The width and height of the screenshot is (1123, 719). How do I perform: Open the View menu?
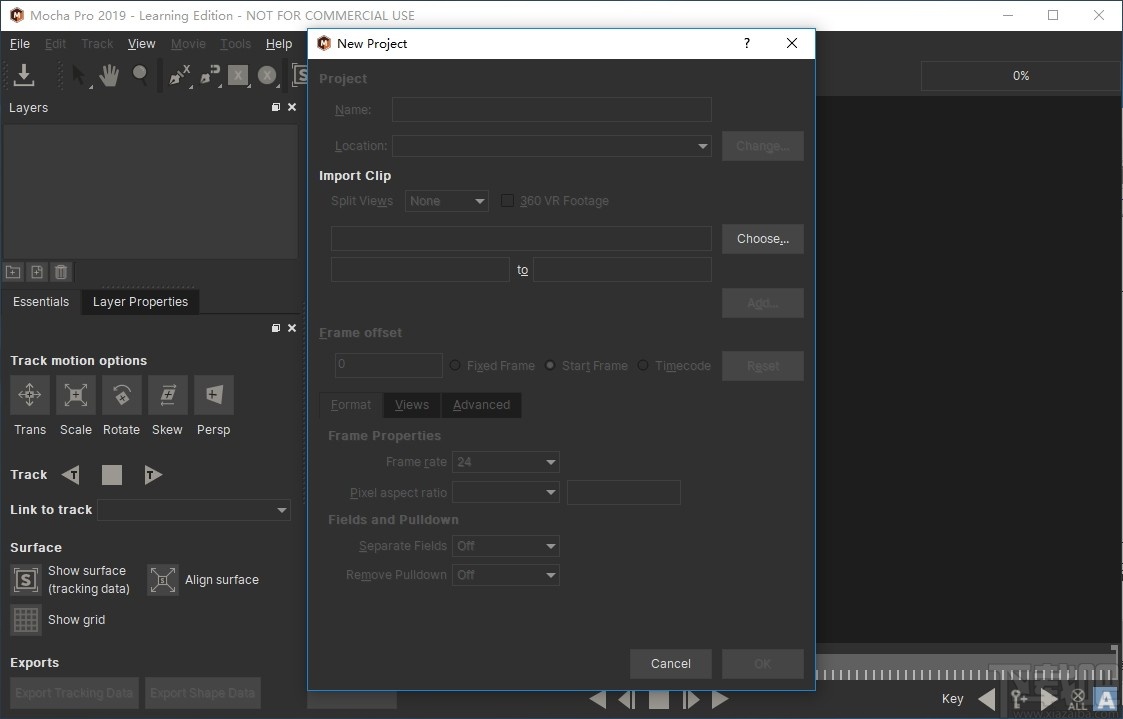[x=141, y=44]
